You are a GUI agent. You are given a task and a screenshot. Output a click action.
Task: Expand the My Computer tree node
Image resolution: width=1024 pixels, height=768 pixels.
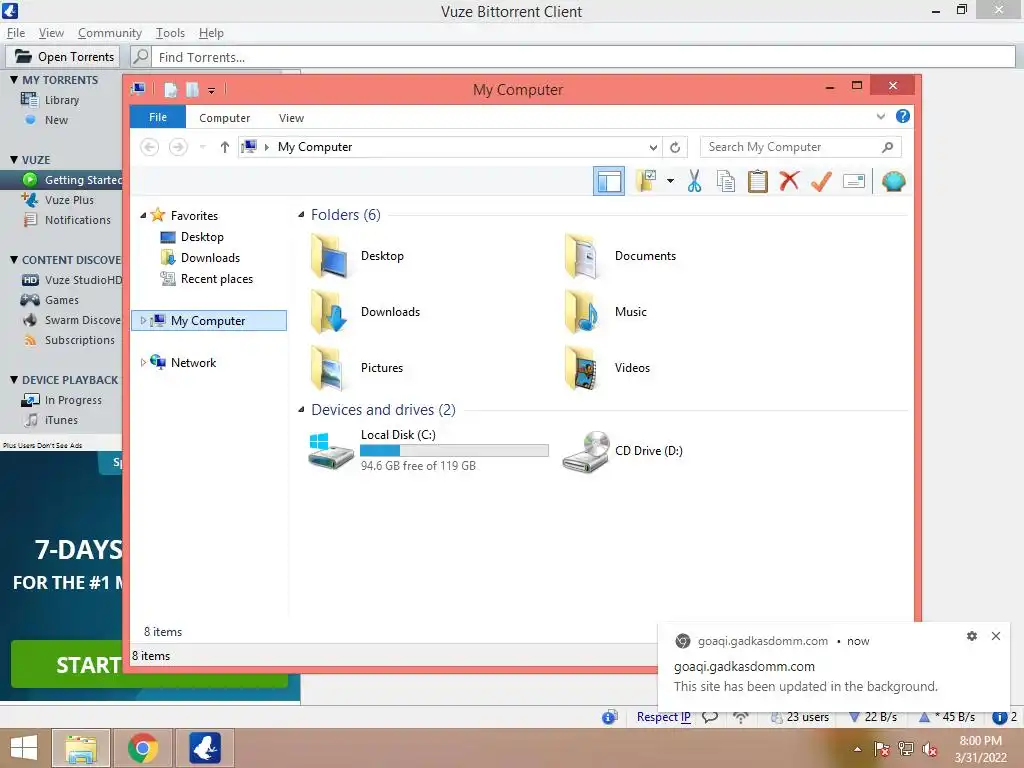(x=143, y=320)
